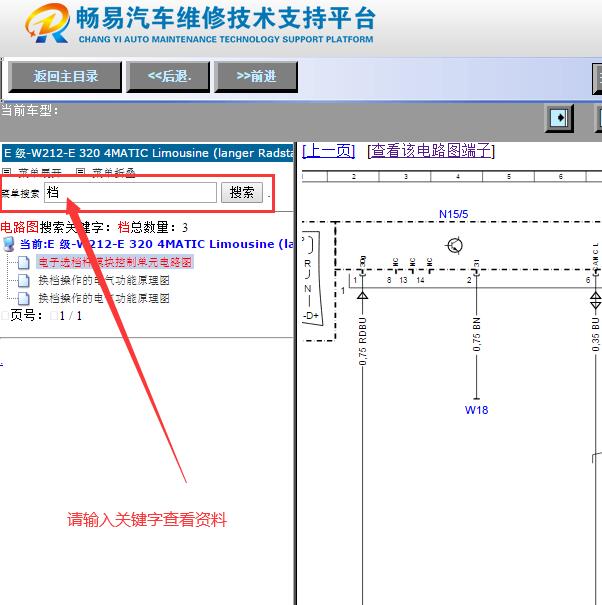Click the 搜索 search button

242,192
